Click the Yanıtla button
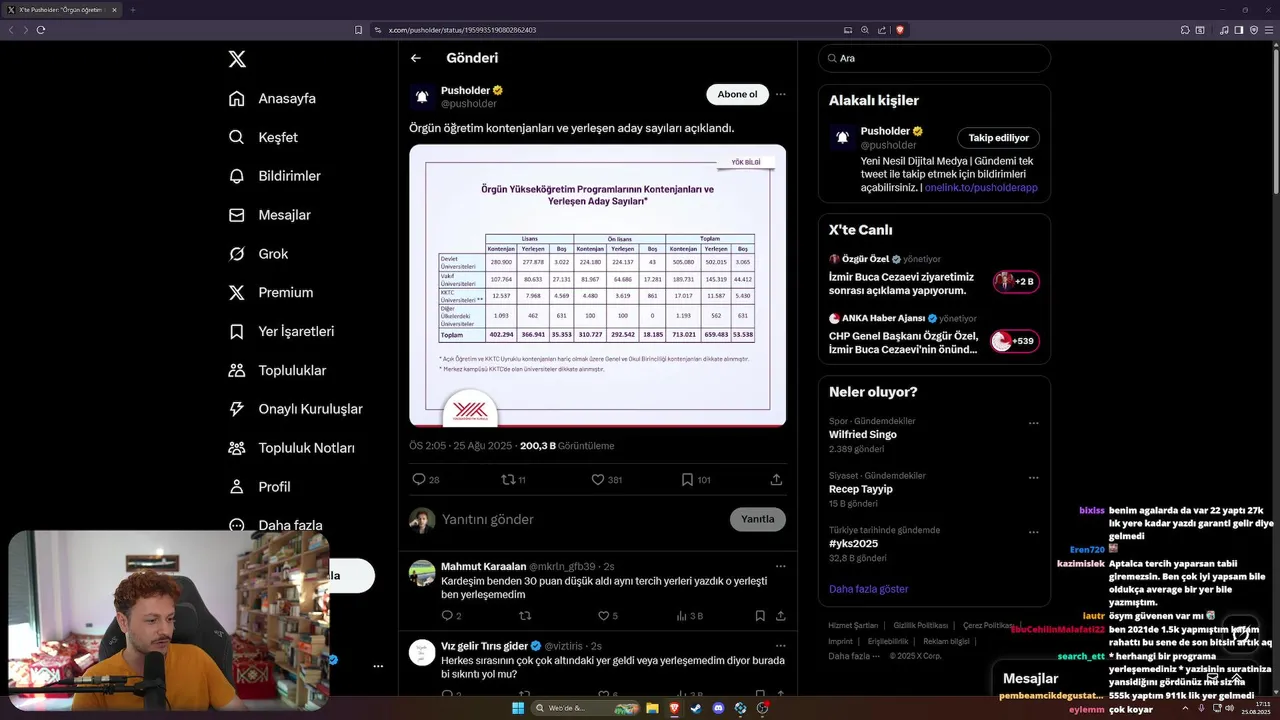The image size is (1280, 720). point(758,519)
